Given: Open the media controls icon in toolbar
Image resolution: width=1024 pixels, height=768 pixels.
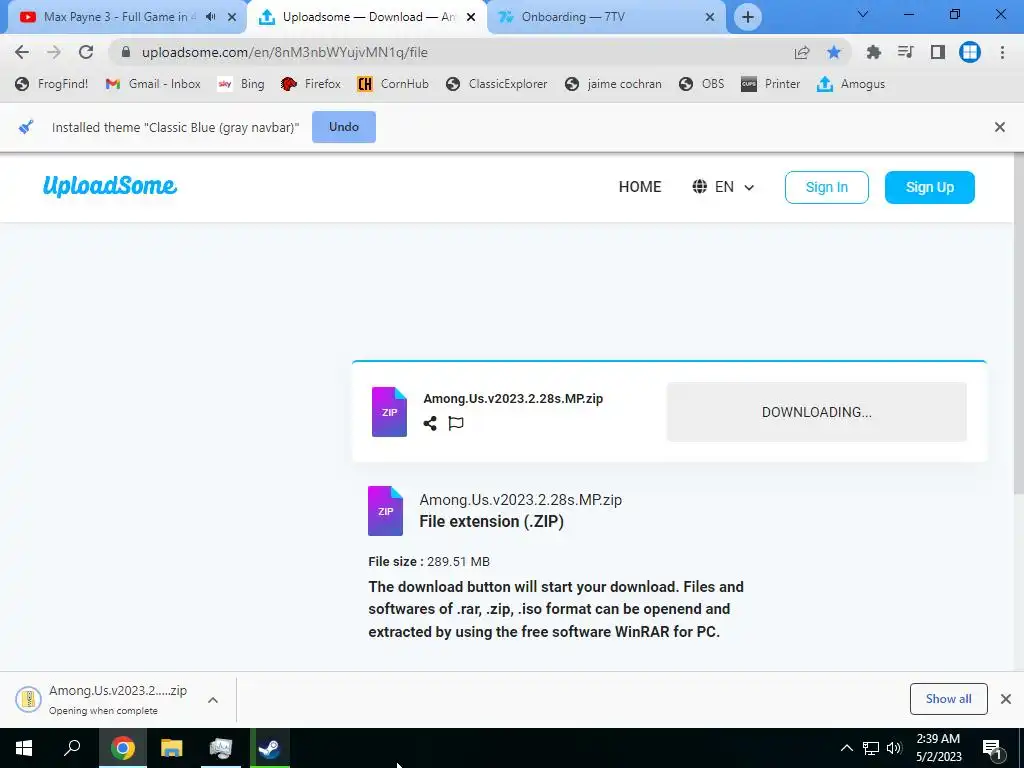Looking at the screenshot, I should (x=905, y=52).
